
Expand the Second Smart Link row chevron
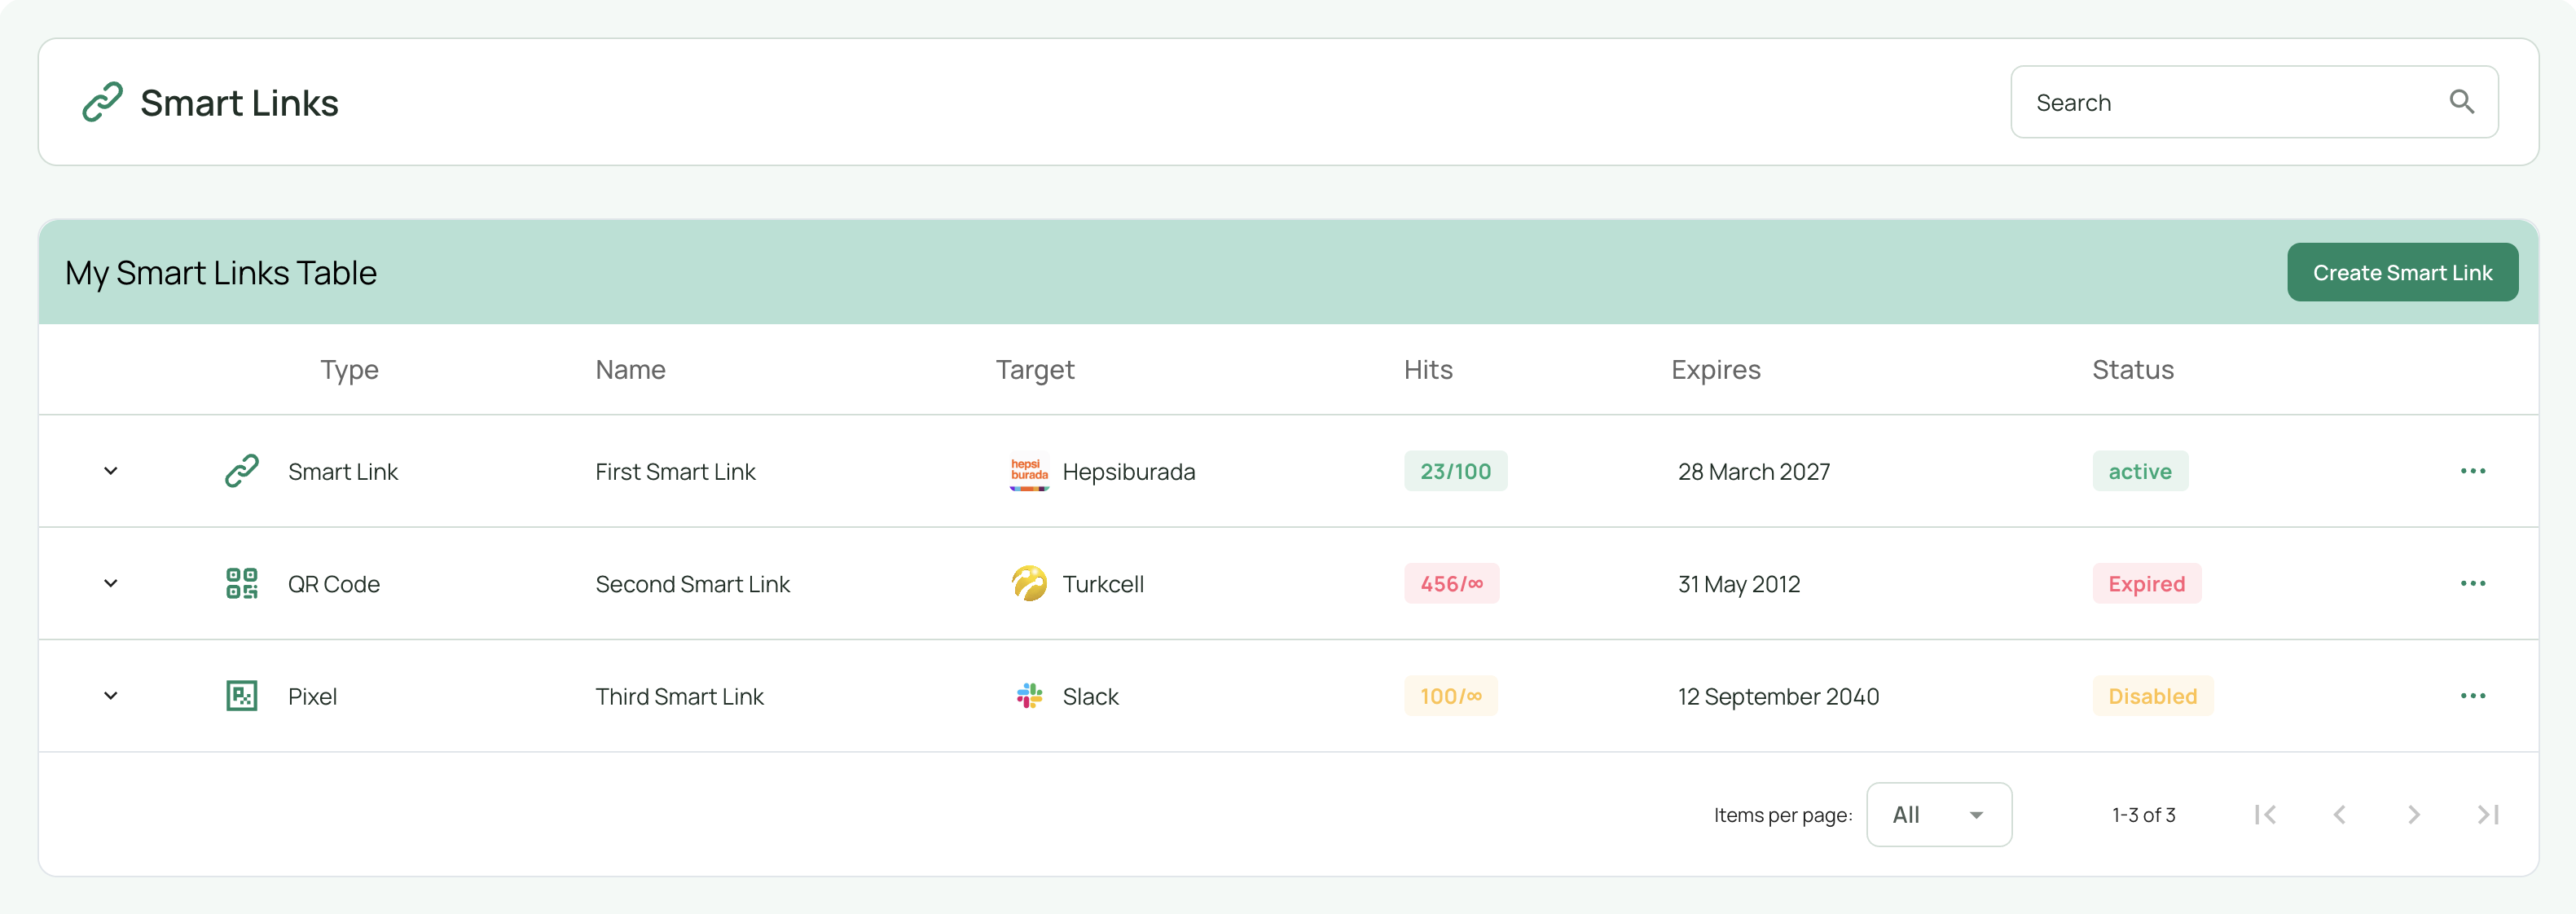click(111, 583)
